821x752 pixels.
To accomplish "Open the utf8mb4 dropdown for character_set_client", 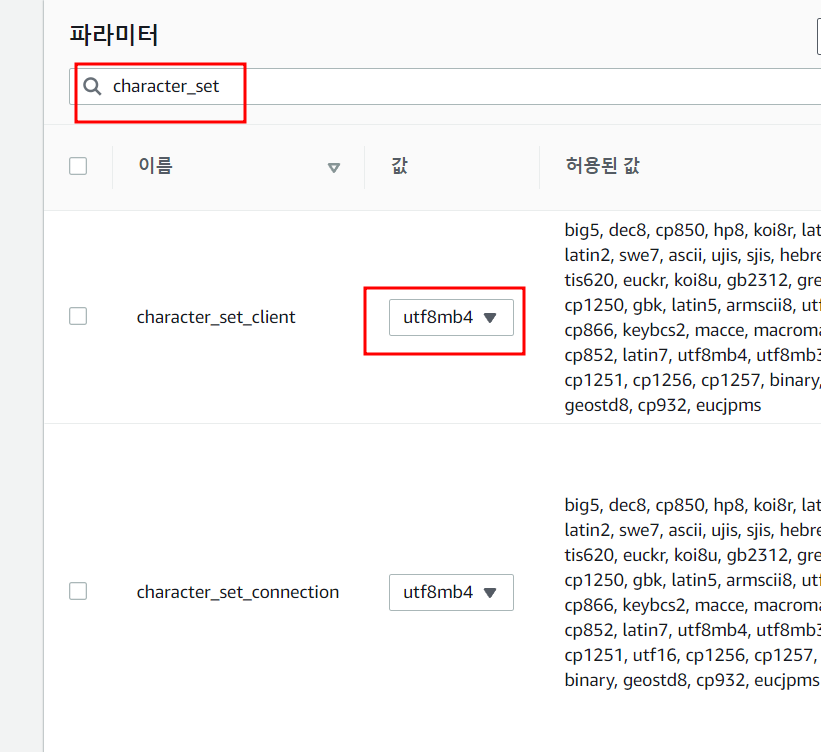I will [x=450, y=318].
